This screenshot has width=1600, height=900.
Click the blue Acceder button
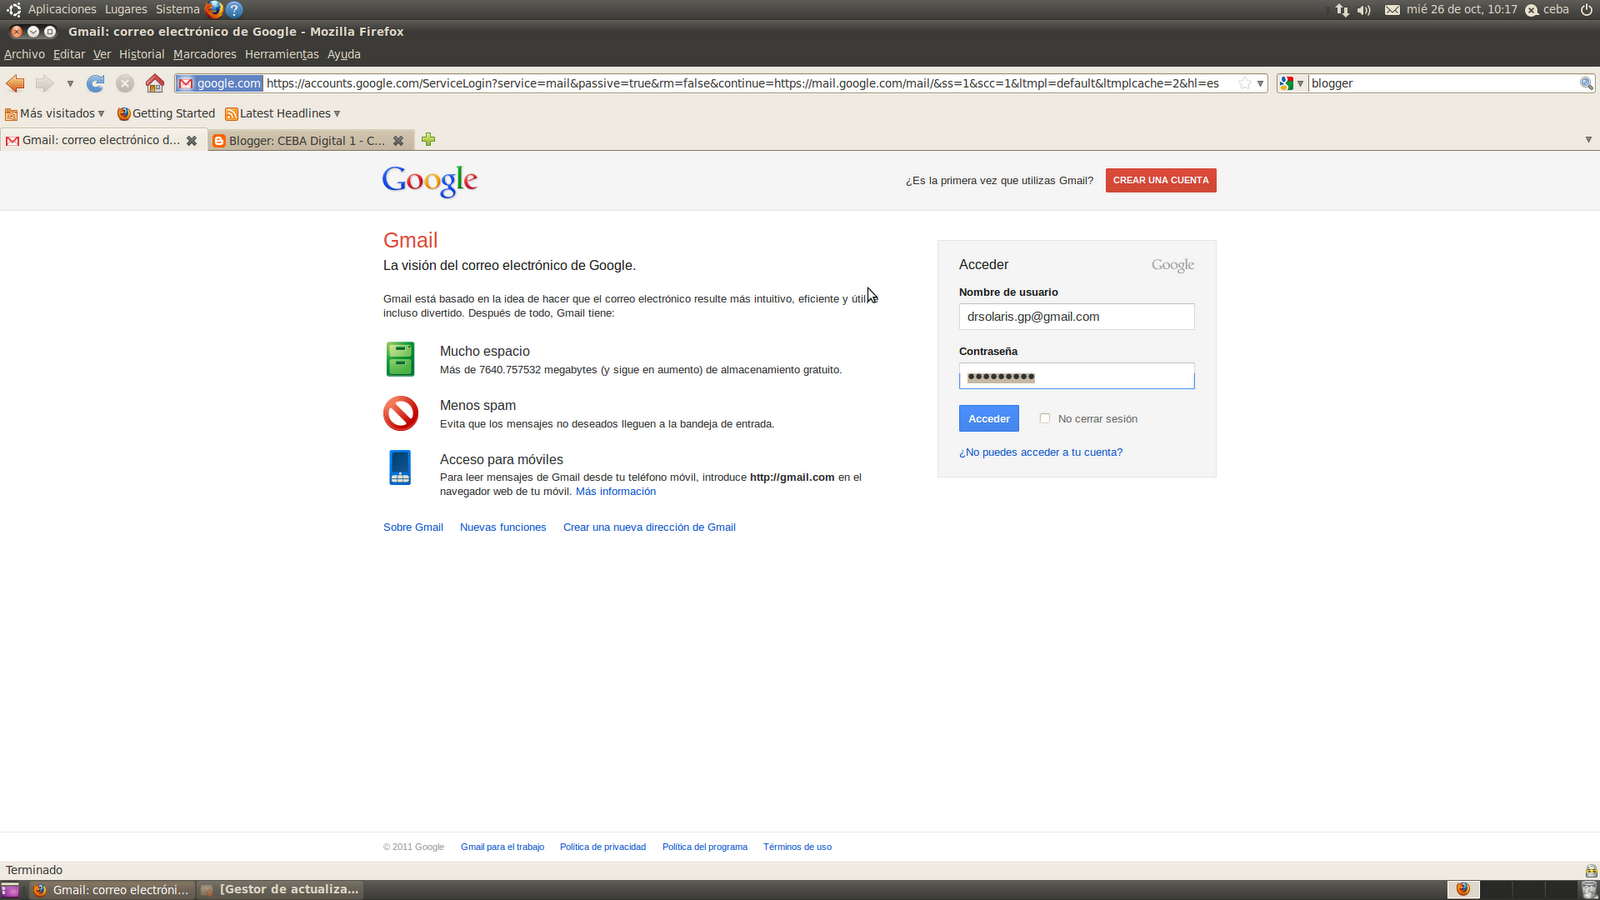click(989, 418)
